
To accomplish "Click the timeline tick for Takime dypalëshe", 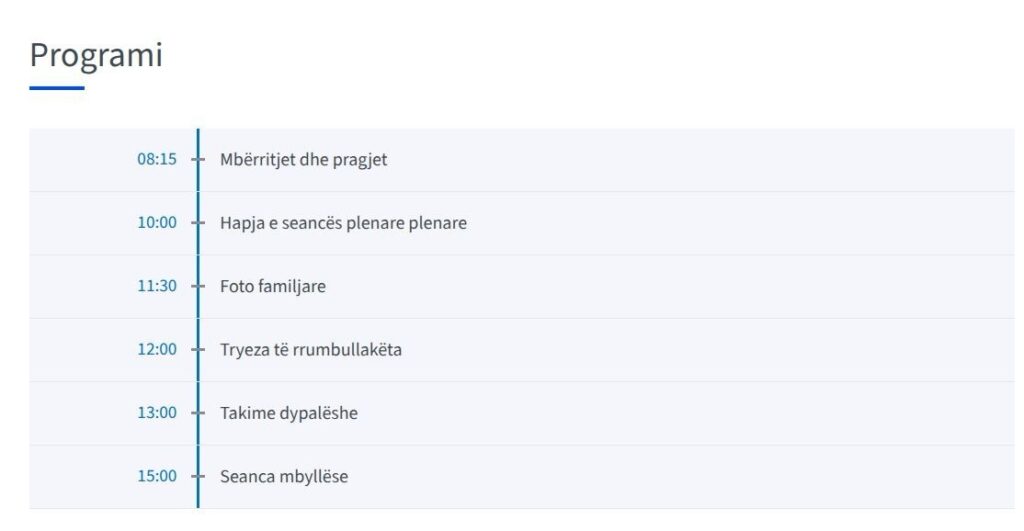I will (197, 413).
